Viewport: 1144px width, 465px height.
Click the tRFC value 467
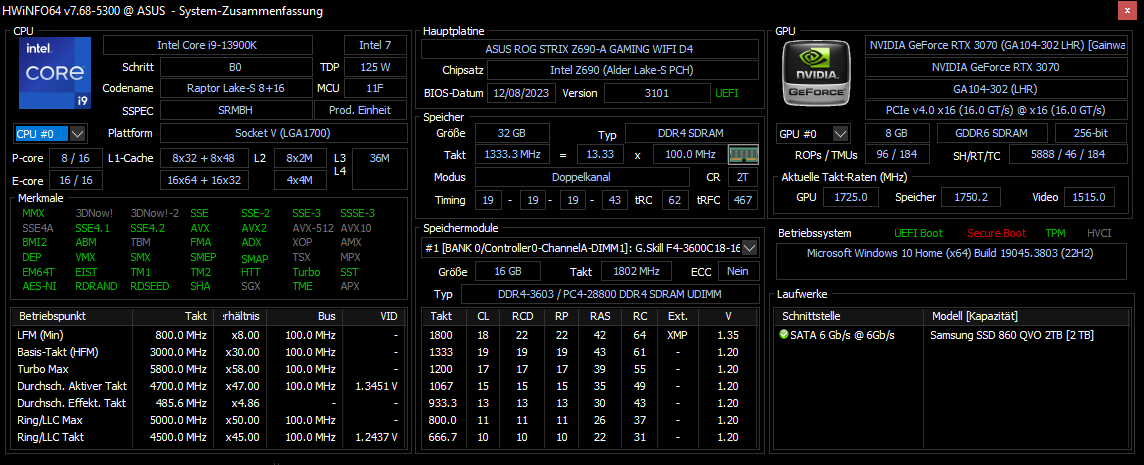click(x=743, y=199)
